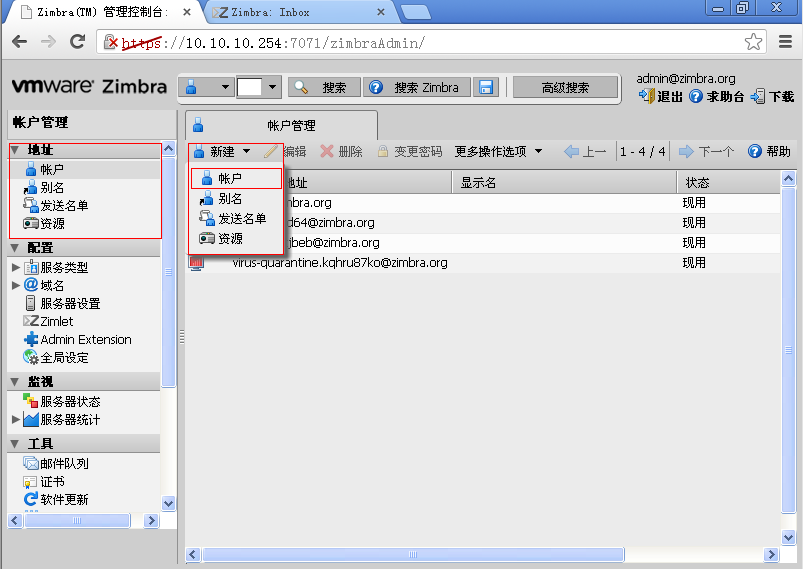This screenshot has height=569, width=804.
Task: Expand the 域名 tree node
Action: click(x=15, y=285)
